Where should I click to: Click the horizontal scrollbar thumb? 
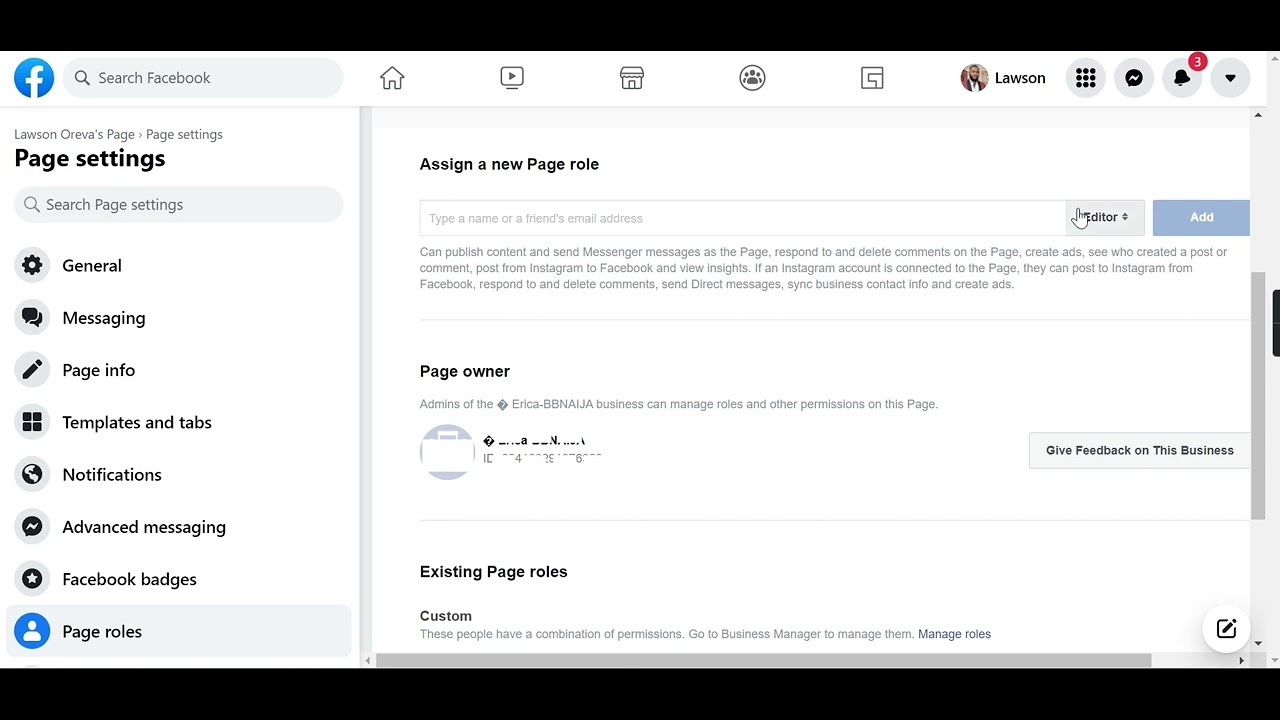click(764, 660)
